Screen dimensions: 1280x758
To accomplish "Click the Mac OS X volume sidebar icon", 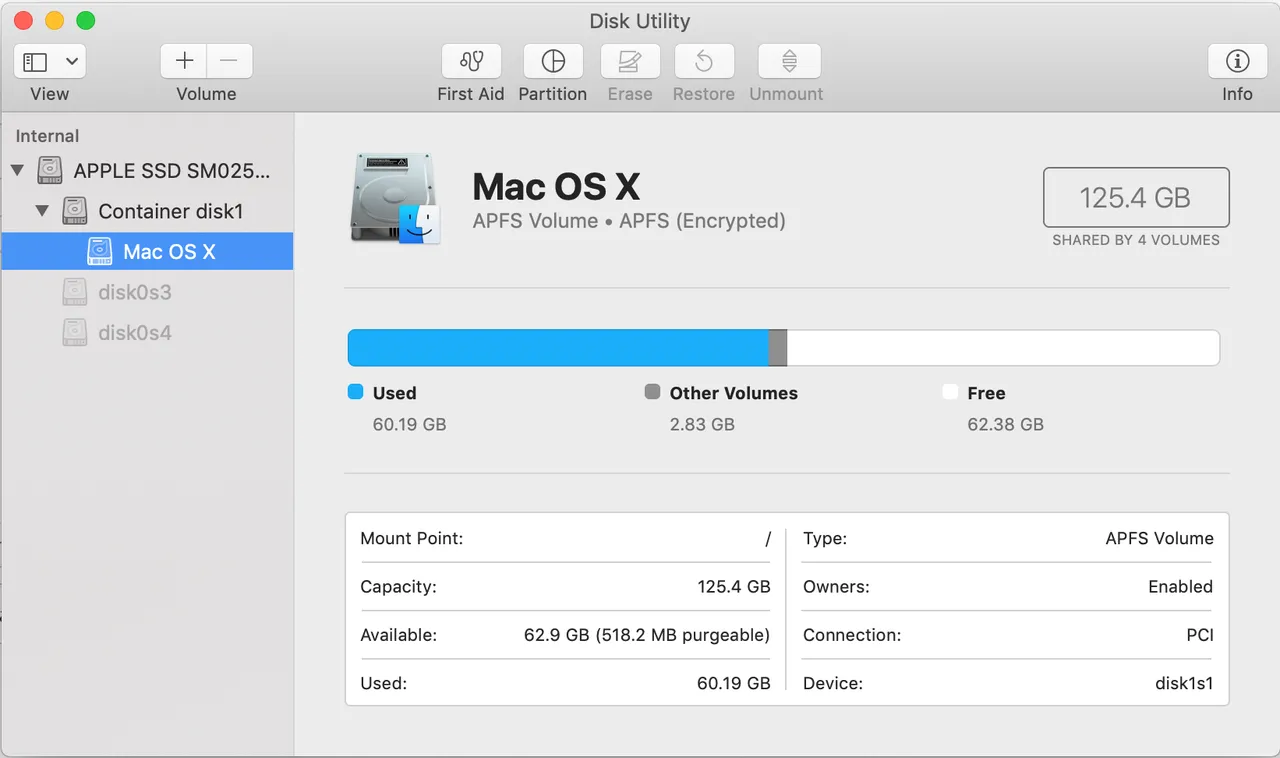I will coord(99,251).
